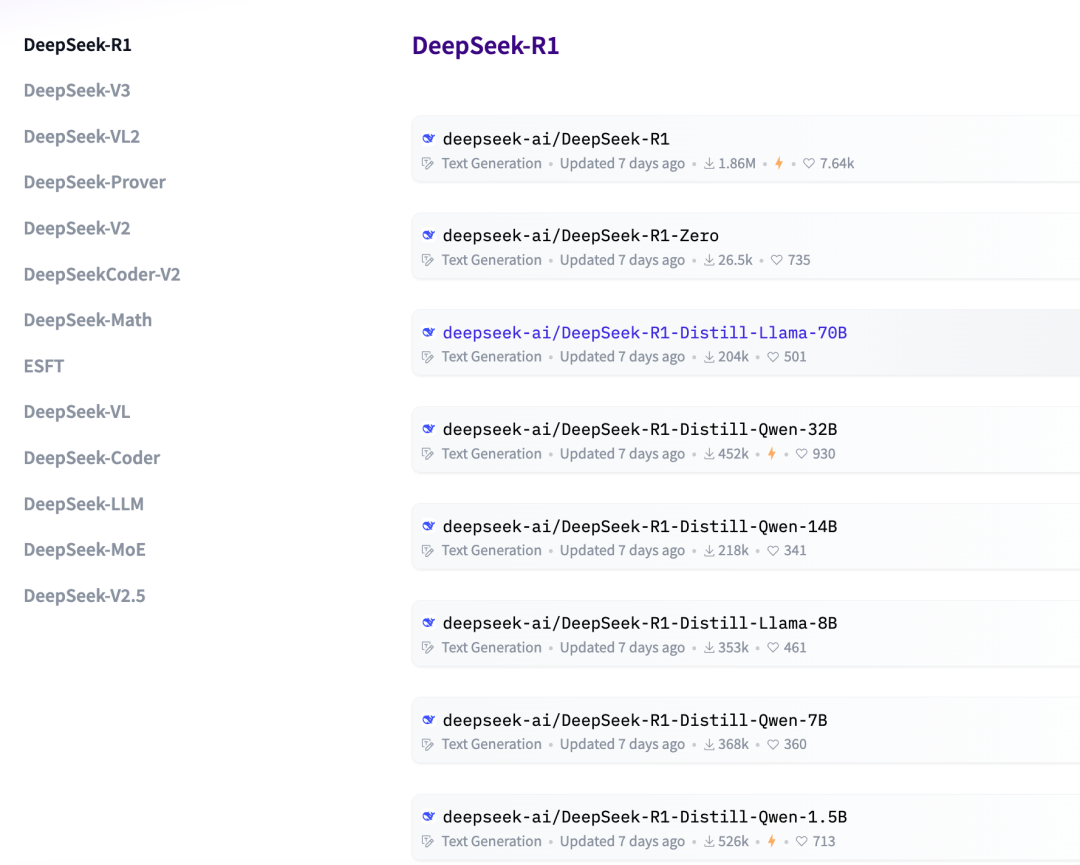Click the lightning bolt icon on DeepSeek-R1-Distill-Qwen-1.5B

click(772, 841)
